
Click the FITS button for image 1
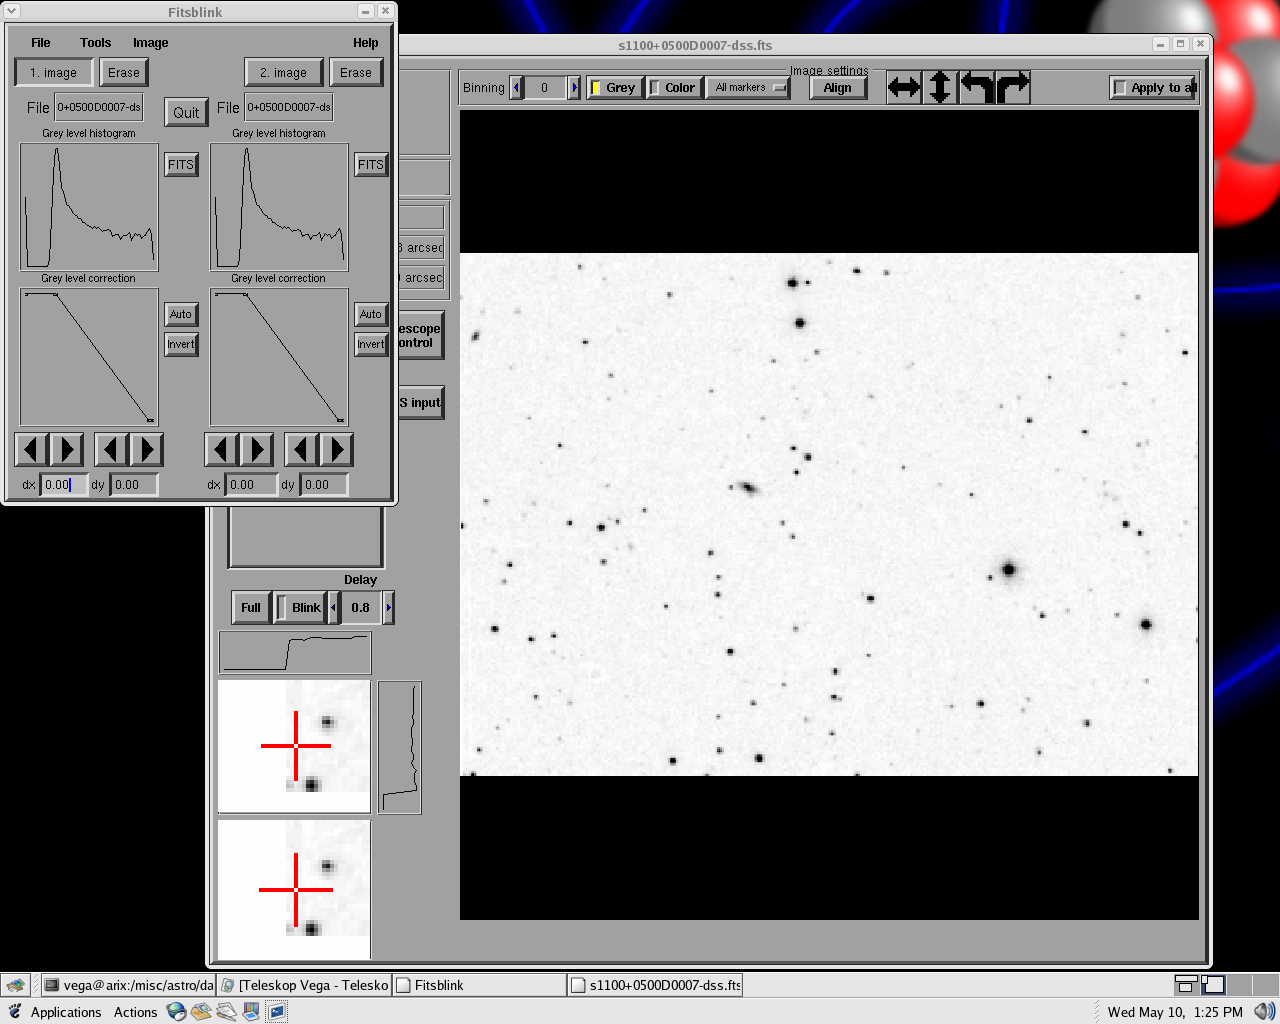click(181, 165)
